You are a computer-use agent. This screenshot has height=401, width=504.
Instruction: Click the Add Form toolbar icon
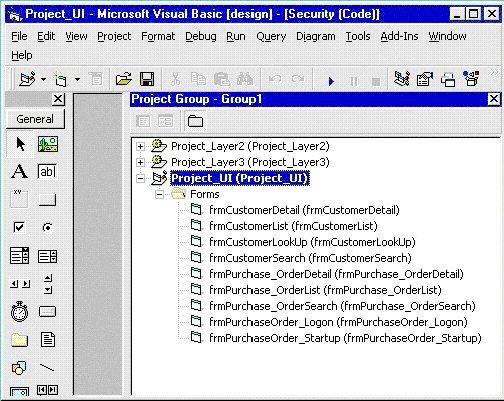tap(61, 79)
